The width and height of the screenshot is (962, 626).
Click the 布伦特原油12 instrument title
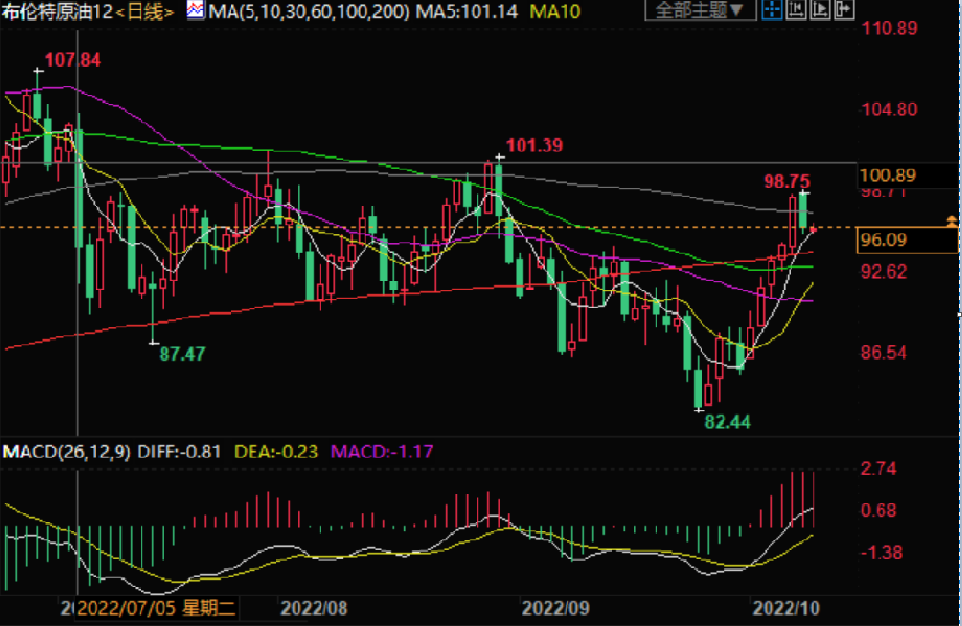click(56, 12)
